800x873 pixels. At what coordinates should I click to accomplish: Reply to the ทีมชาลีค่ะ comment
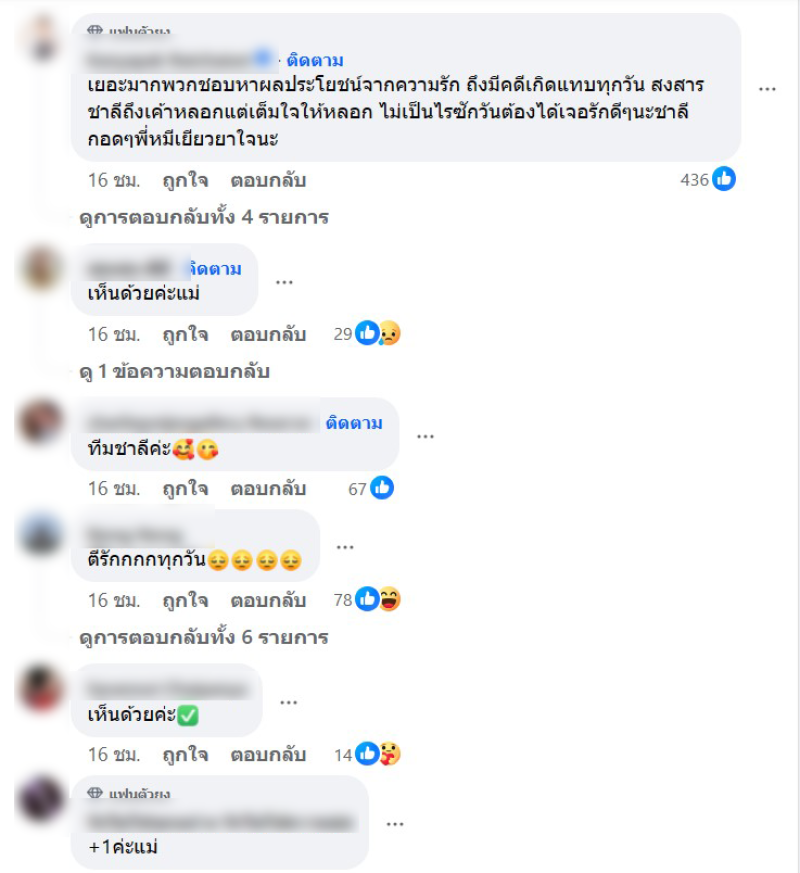pyautogui.click(x=268, y=489)
